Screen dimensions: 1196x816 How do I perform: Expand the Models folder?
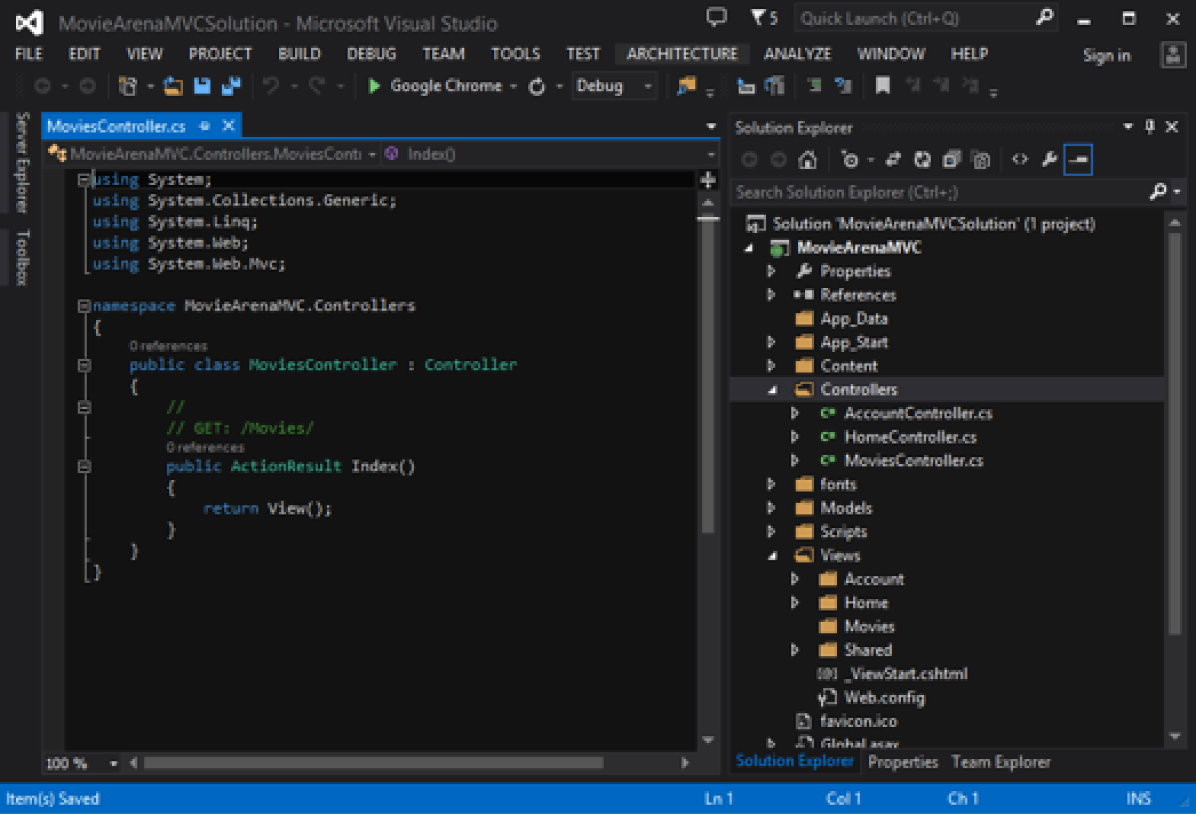click(771, 509)
